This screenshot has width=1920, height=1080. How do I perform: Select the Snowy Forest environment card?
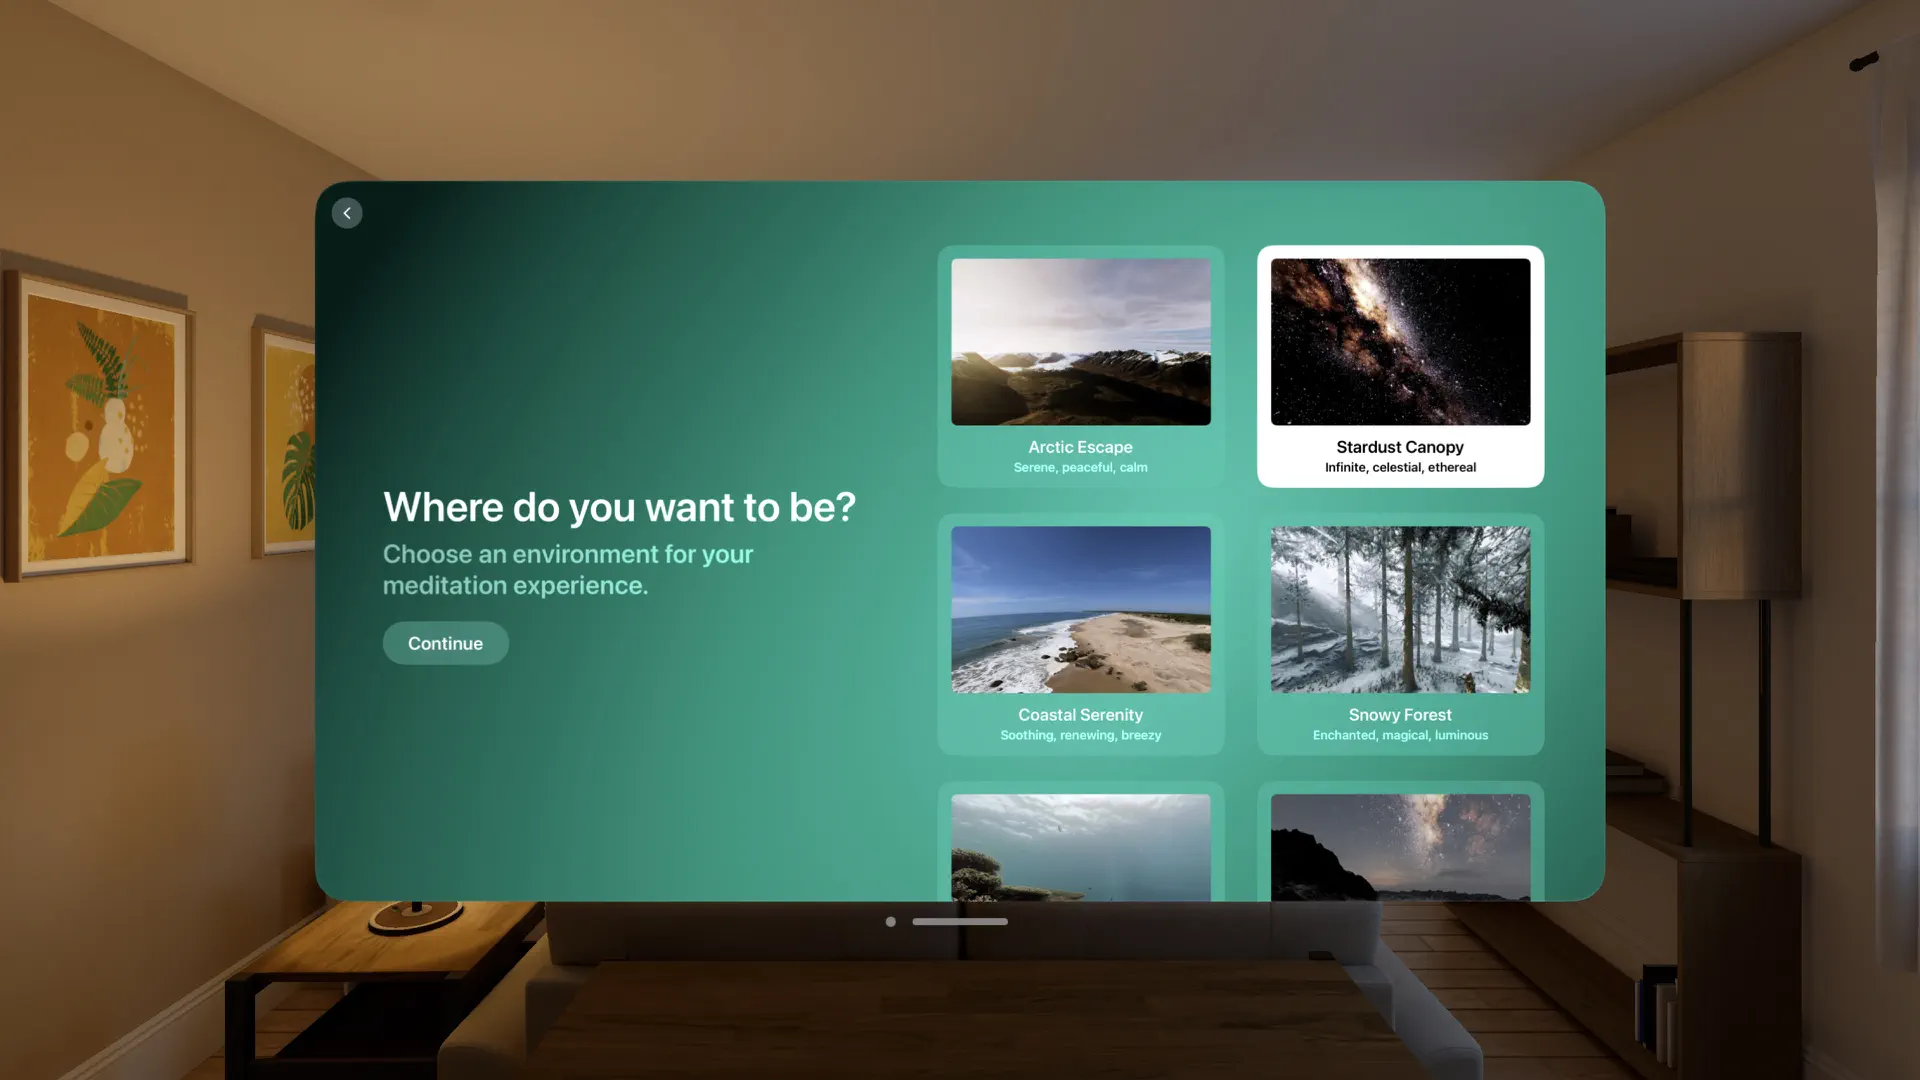click(1400, 634)
